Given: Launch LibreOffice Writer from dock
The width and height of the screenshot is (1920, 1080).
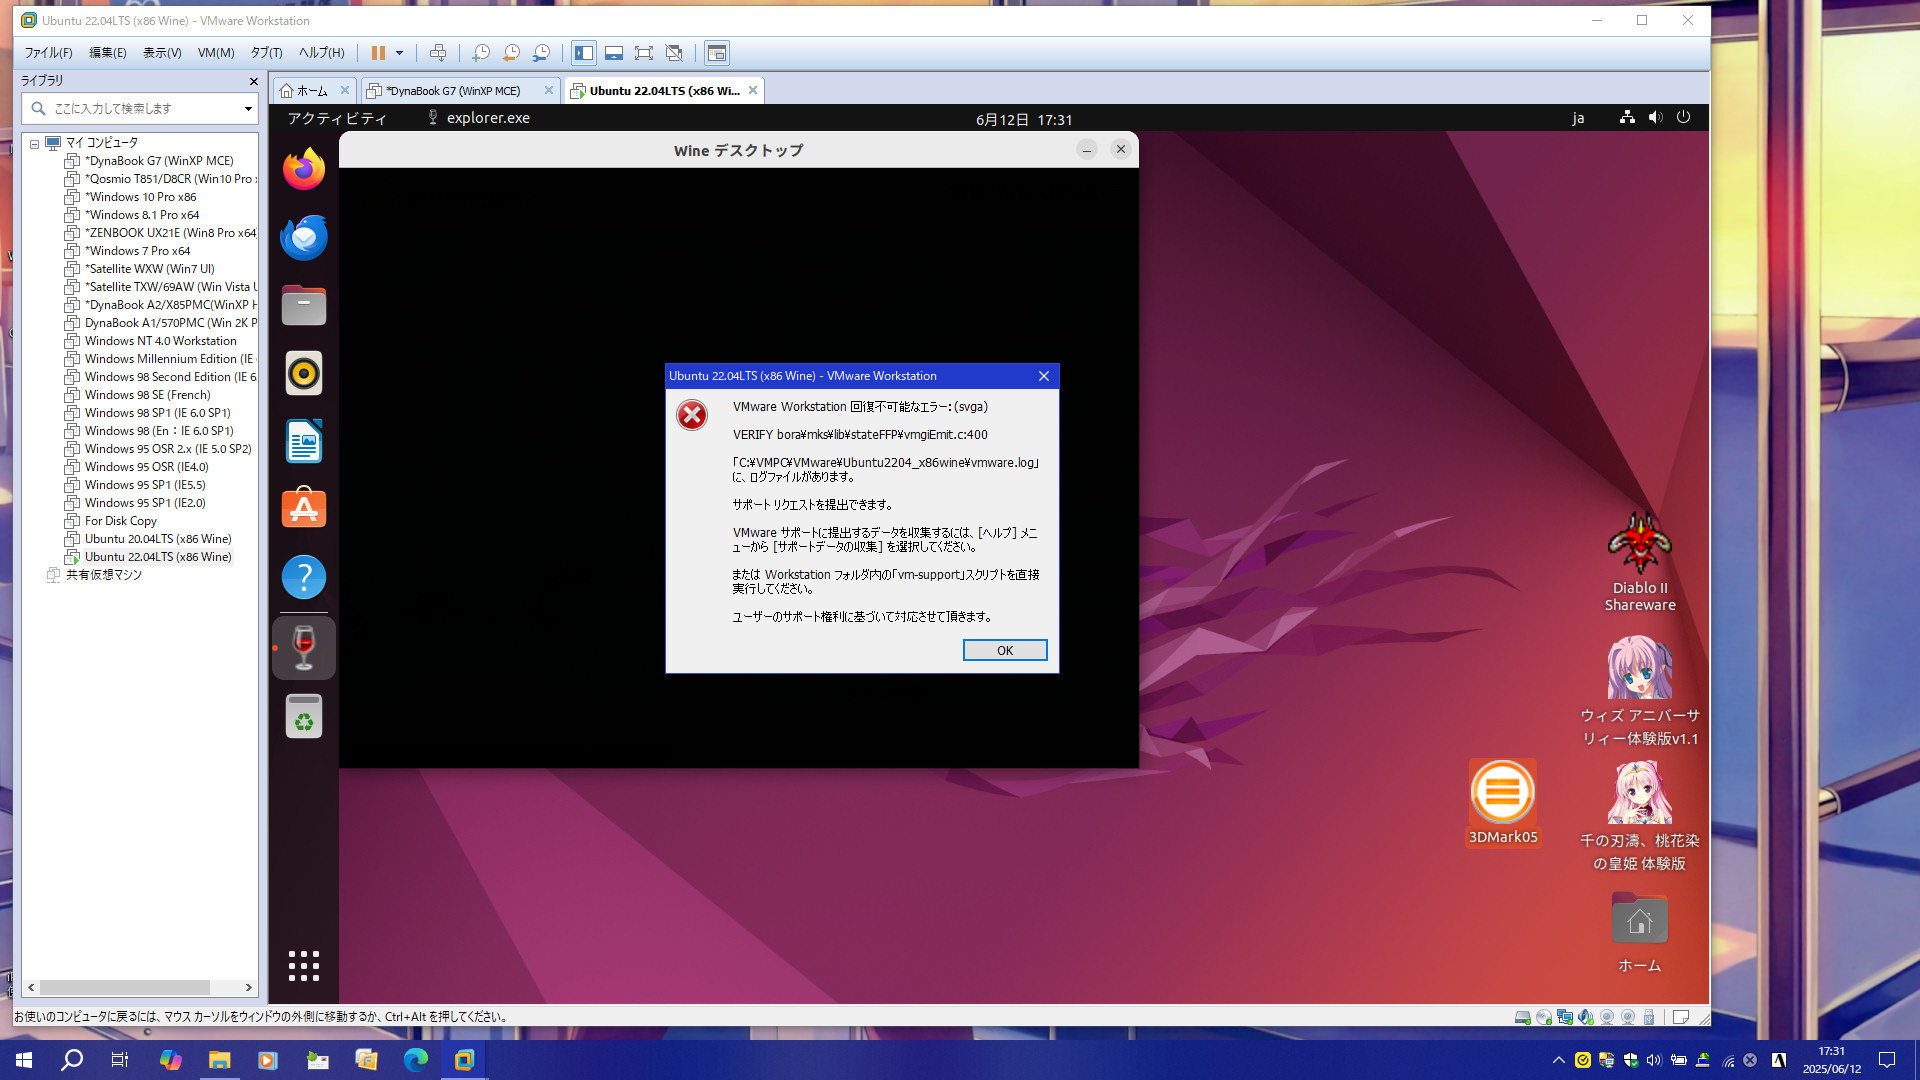Looking at the screenshot, I should [304, 441].
